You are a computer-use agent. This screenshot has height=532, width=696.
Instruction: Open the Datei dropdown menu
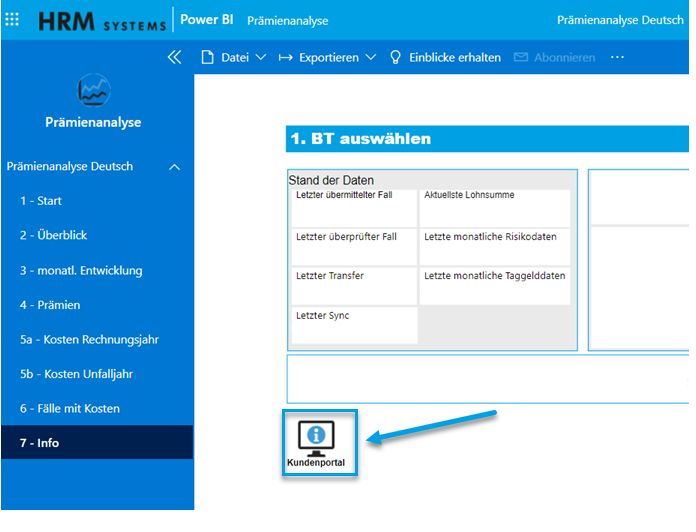234,58
